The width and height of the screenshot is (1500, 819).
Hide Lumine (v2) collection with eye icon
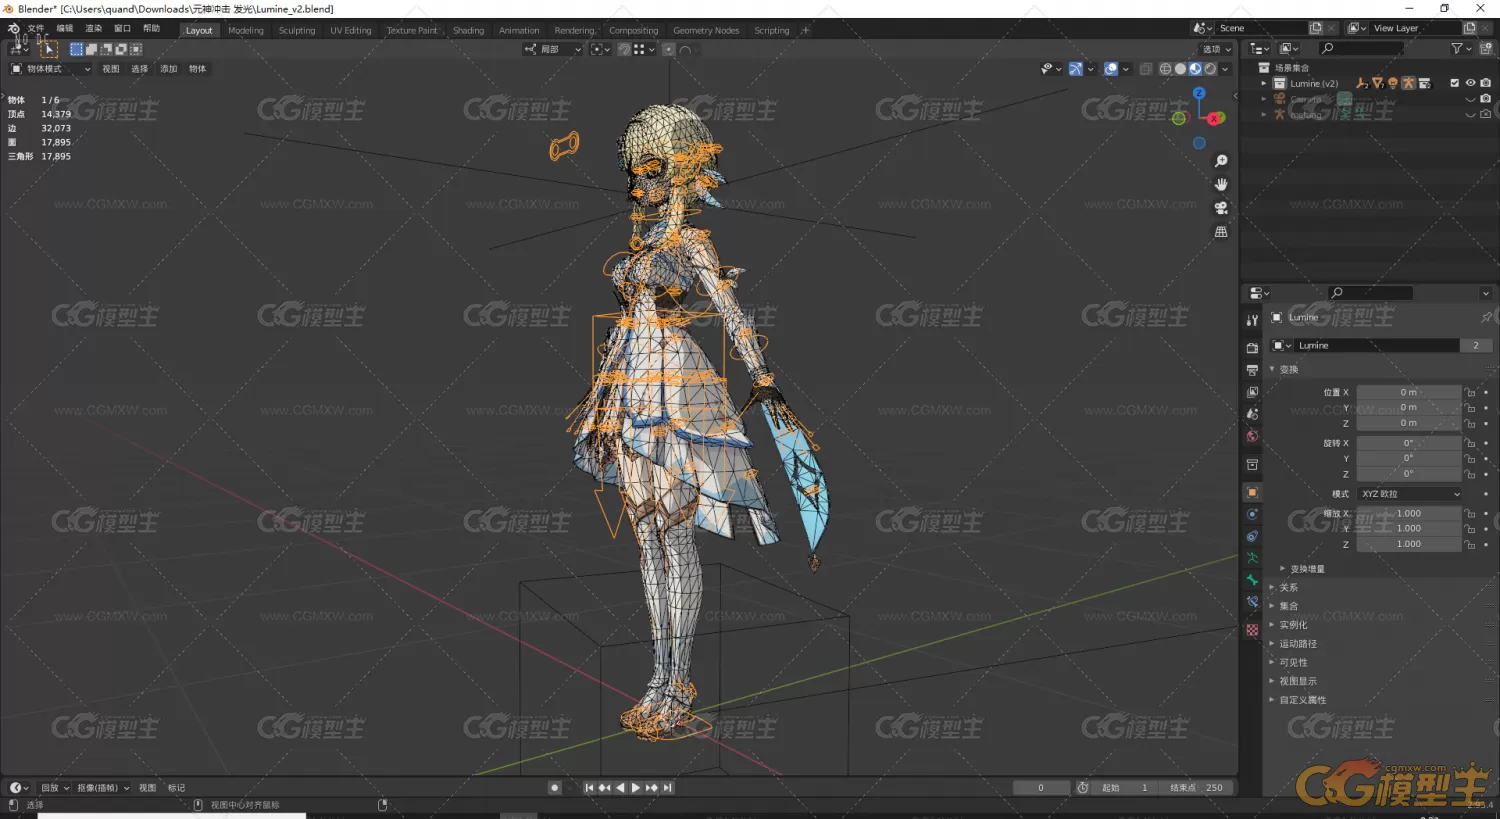1470,83
